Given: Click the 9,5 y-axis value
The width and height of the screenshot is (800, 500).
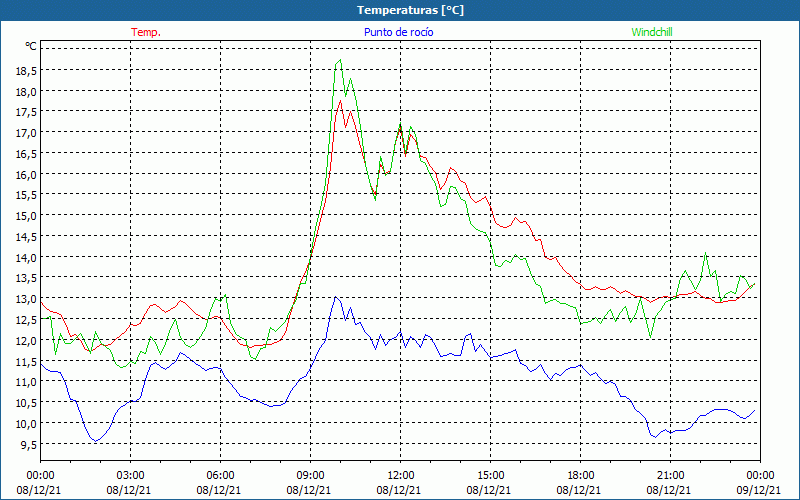Looking at the screenshot, I should (29, 444).
